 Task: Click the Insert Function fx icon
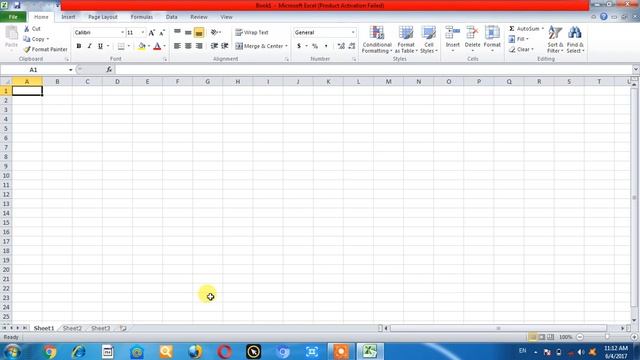pyautogui.click(x=109, y=70)
